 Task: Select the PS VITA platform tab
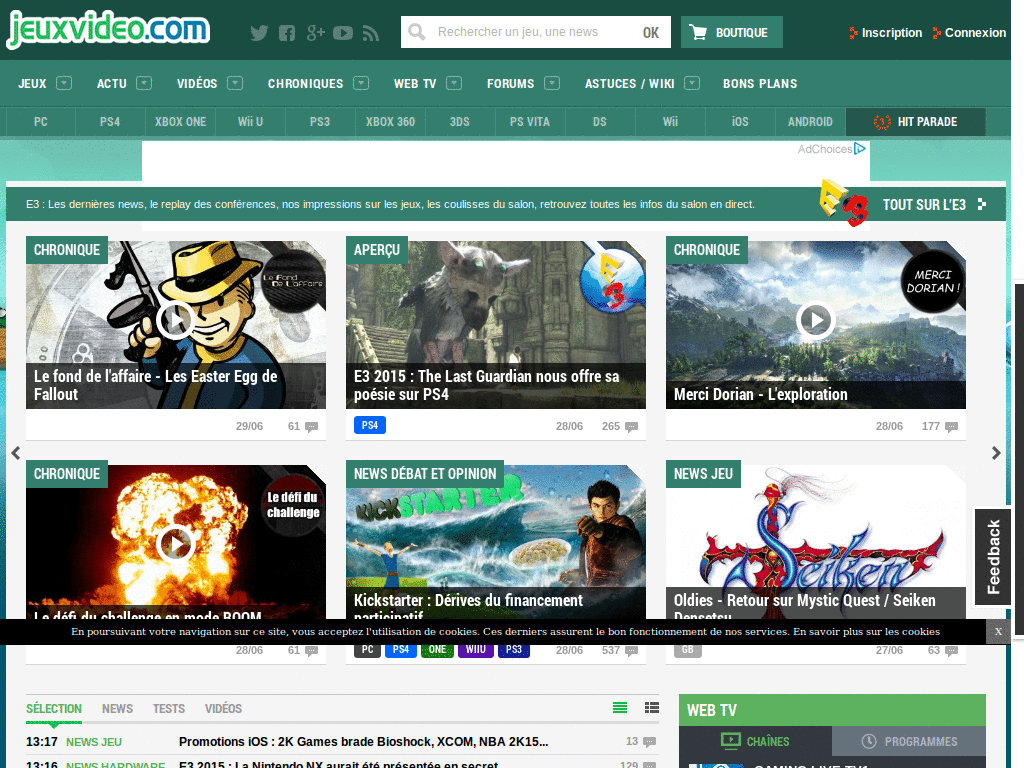(530, 121)
